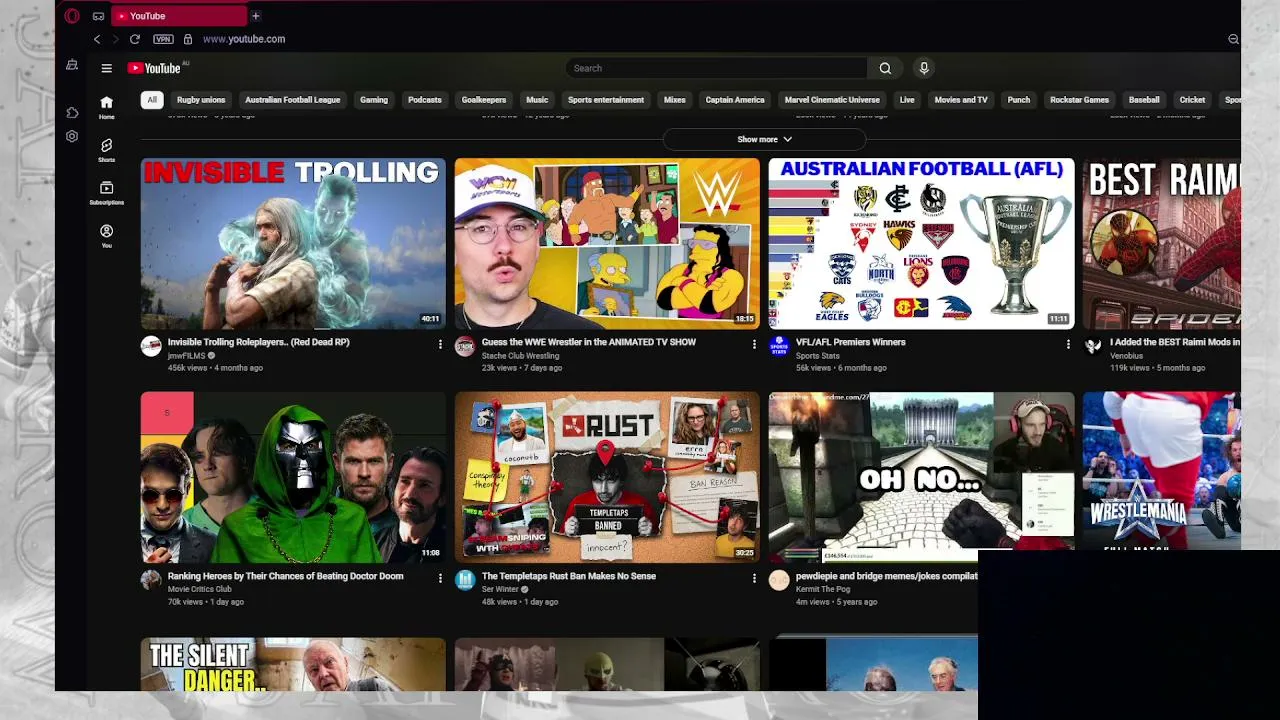This screenshot has width=1280, height=720.
Task: Open the Rust Templetaps Banned thumbnail
Action: [607, 477]
